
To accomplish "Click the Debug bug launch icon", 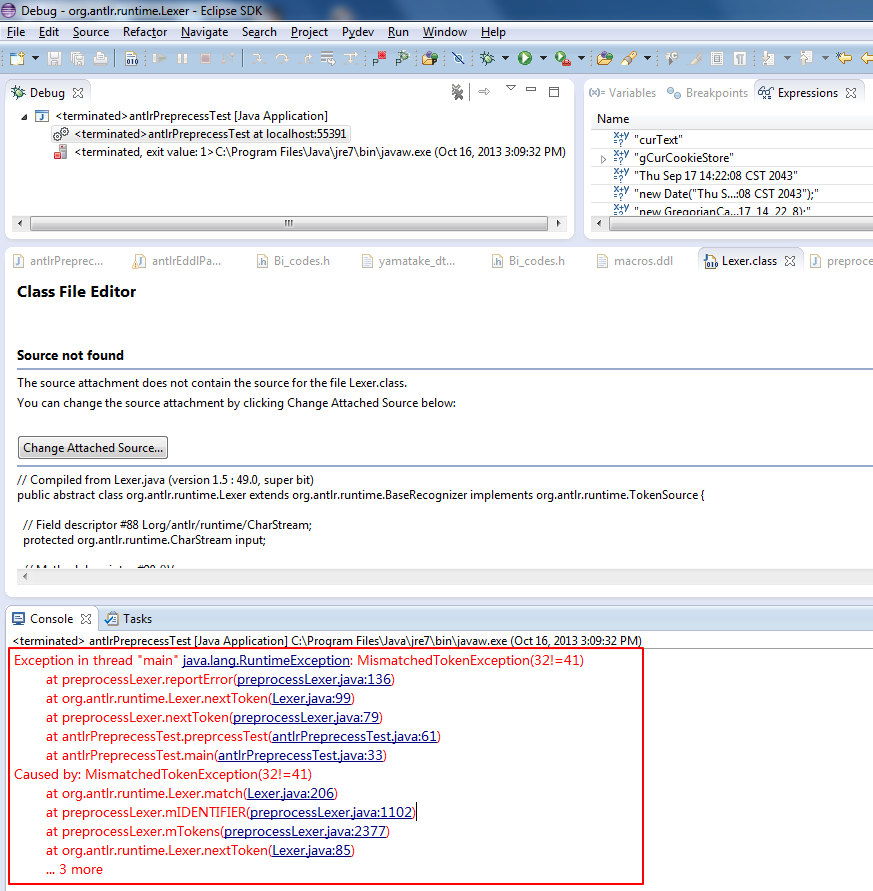I will click(x=487, y=58).
